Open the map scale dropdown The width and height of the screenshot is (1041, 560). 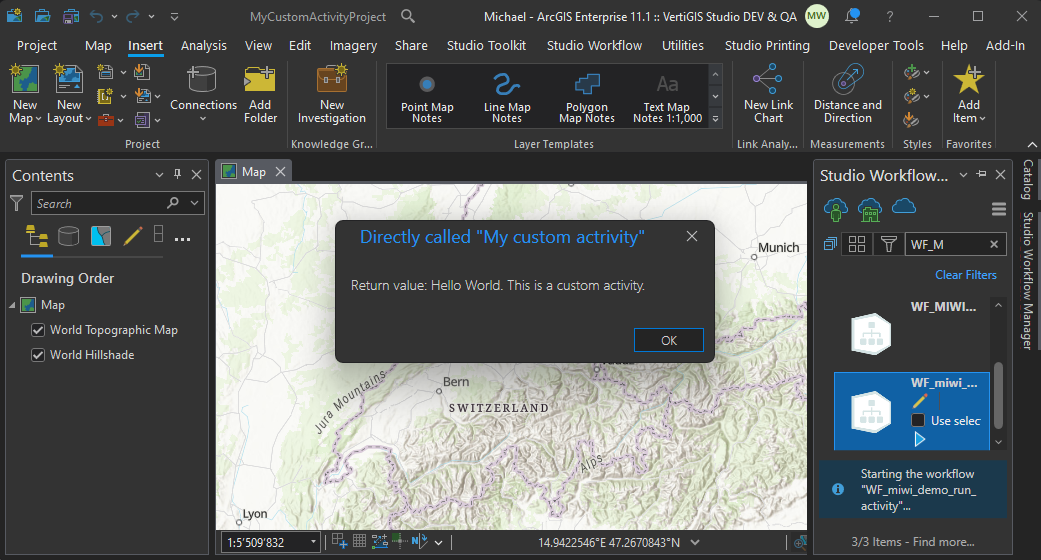click(314, 542)
